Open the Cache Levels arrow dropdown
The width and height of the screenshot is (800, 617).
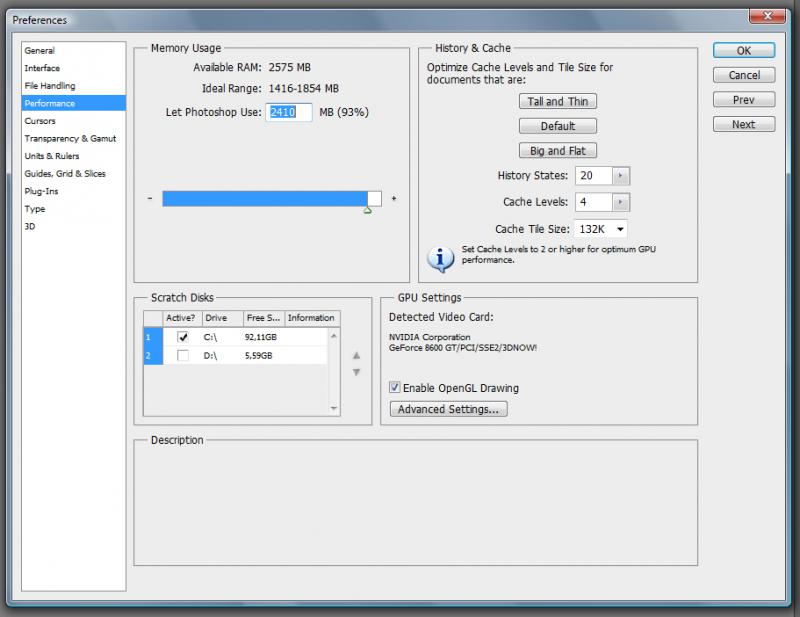point(620,202)
